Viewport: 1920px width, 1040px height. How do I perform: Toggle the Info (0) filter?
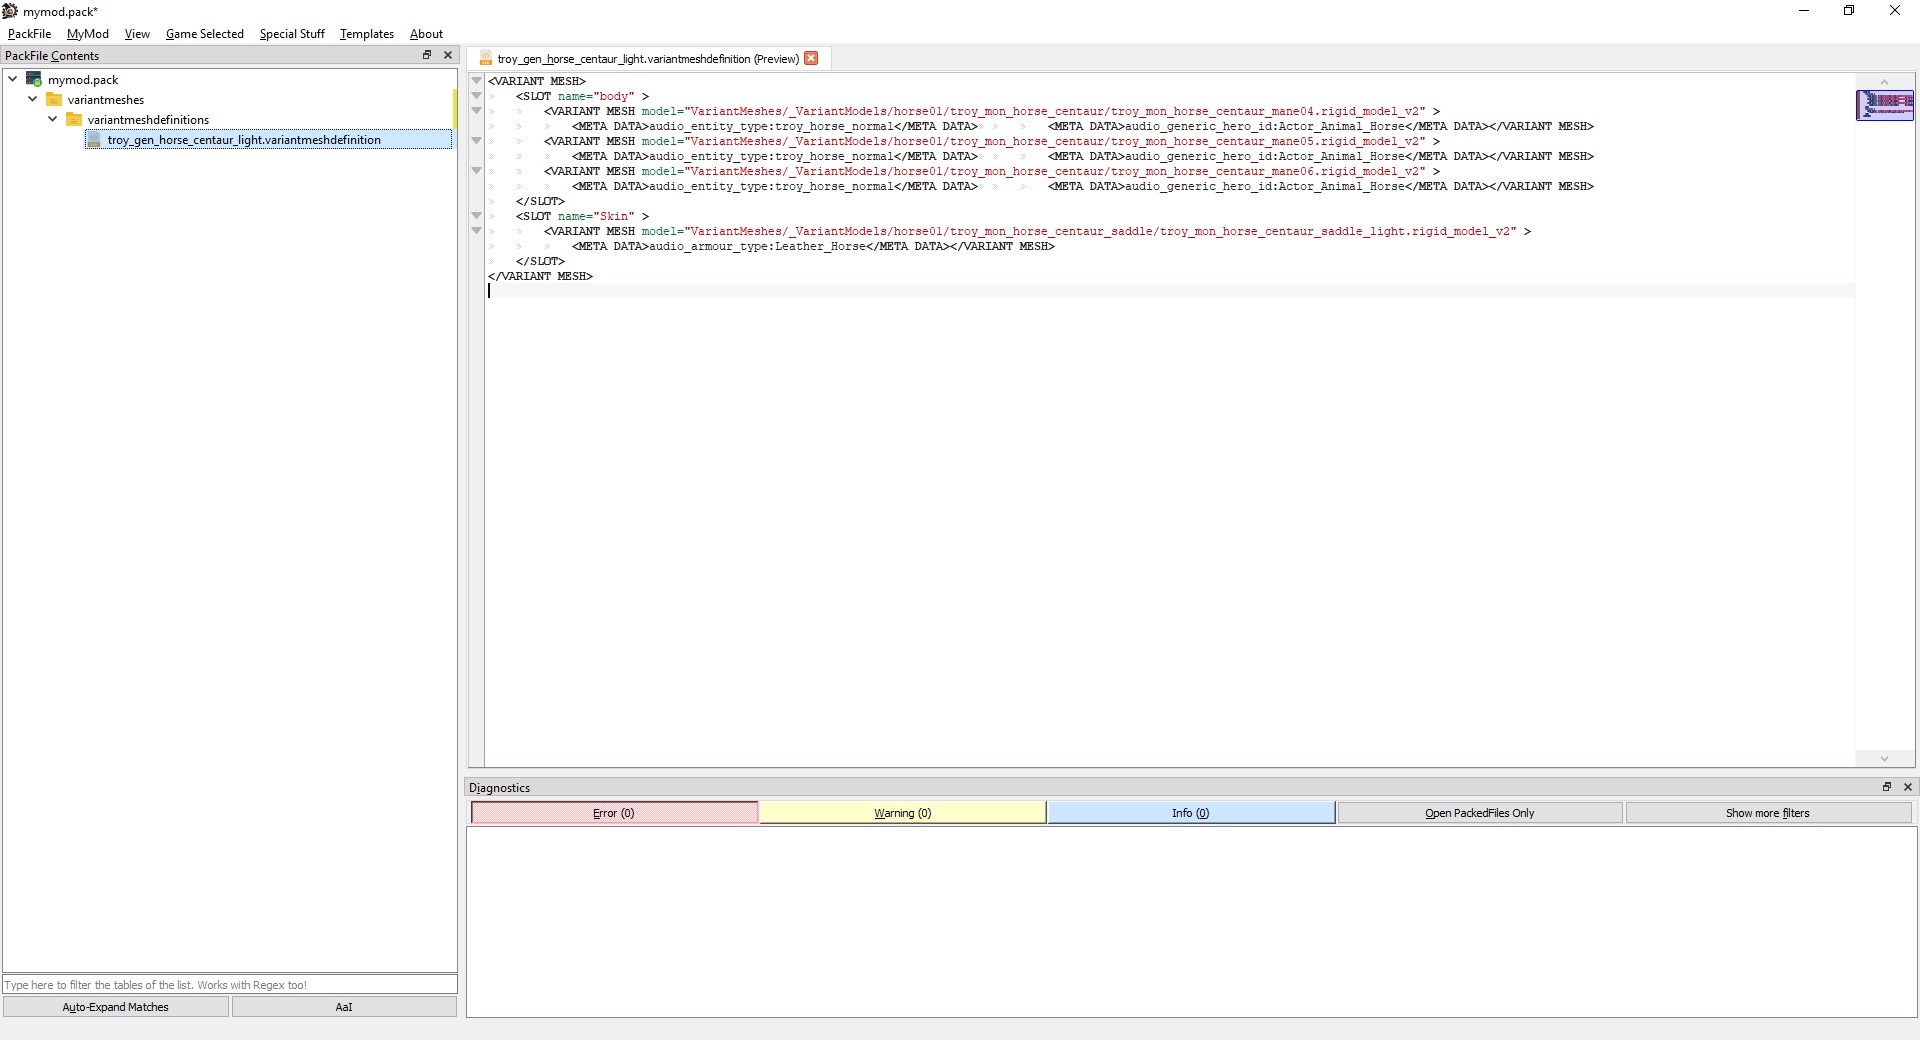click(1191, 813)
